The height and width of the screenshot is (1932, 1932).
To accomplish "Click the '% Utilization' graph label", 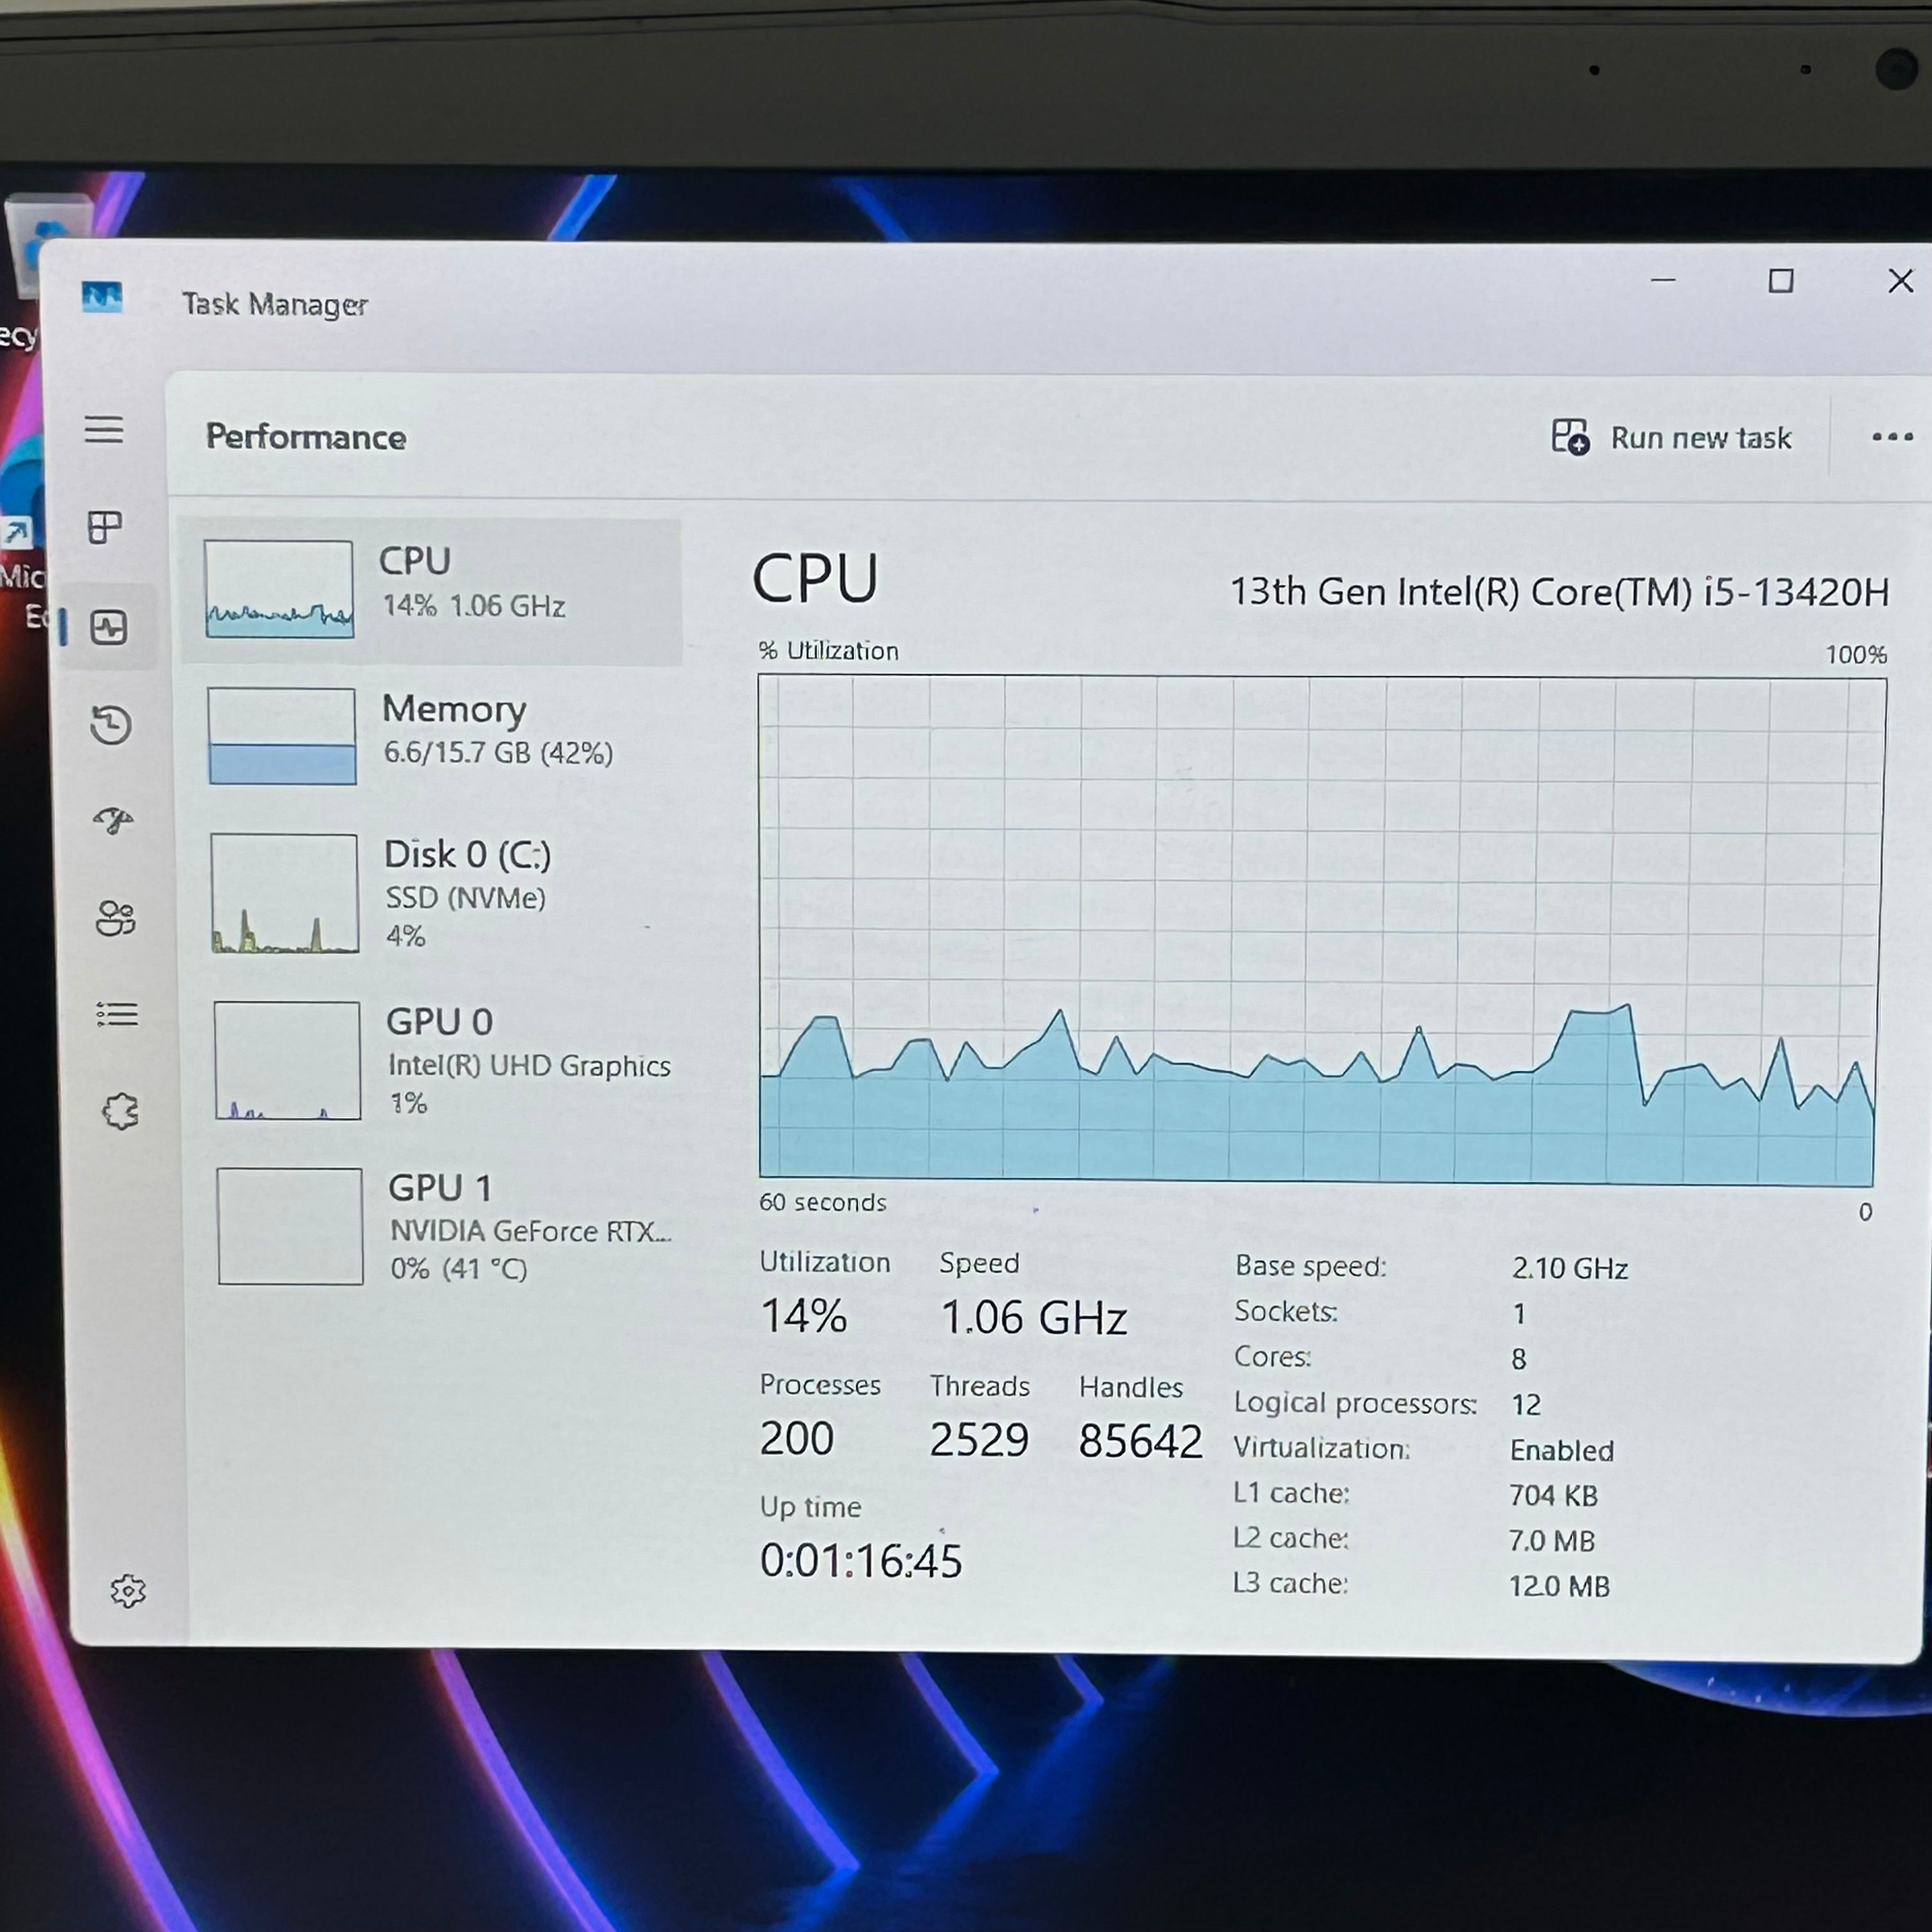I will (829, 651).
